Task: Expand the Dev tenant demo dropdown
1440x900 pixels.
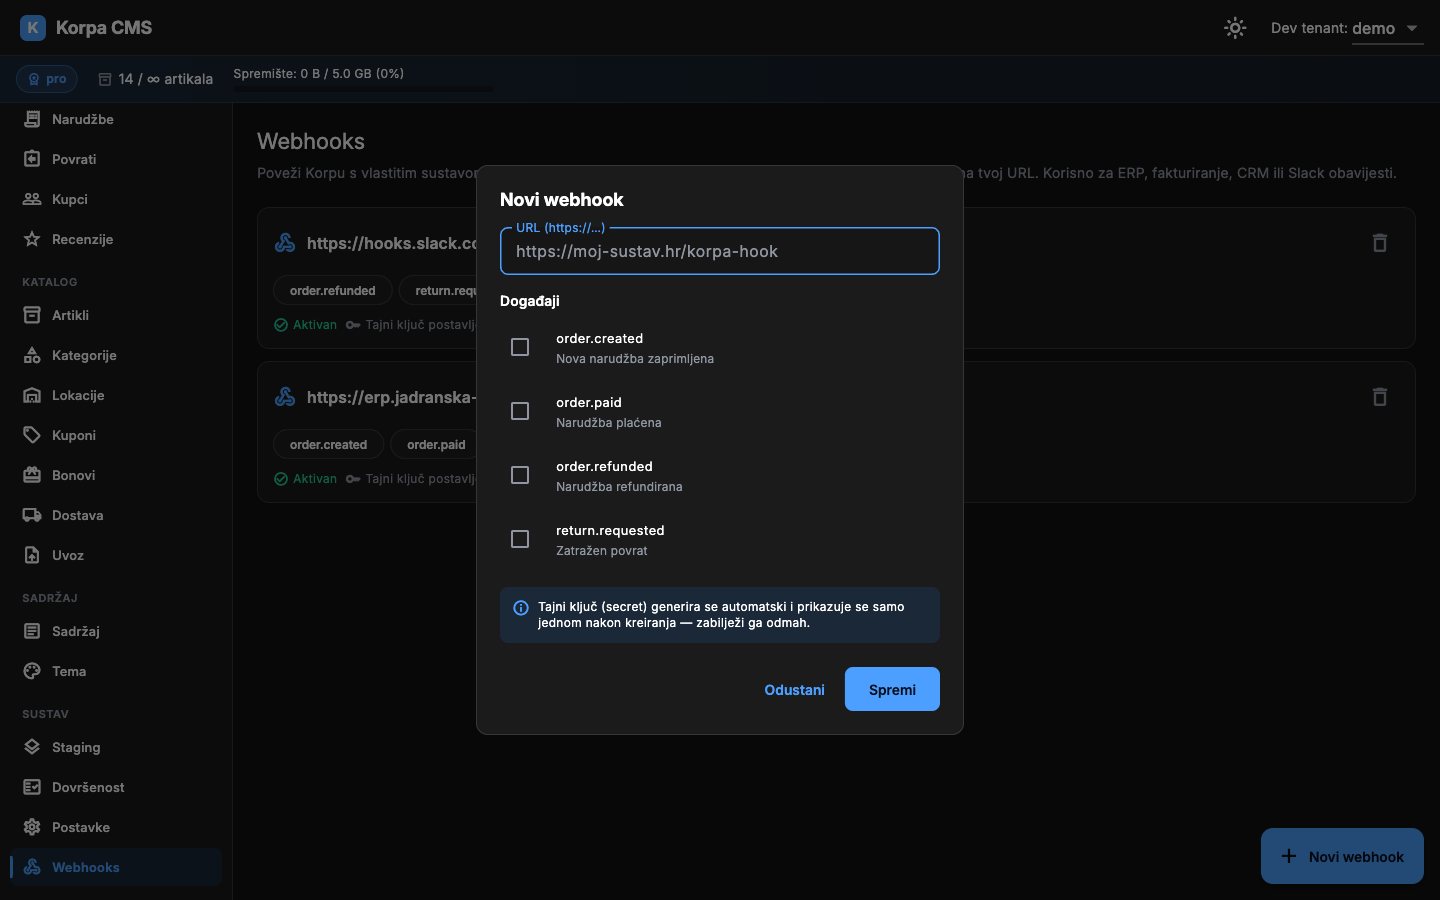Action: point(1388,29)
